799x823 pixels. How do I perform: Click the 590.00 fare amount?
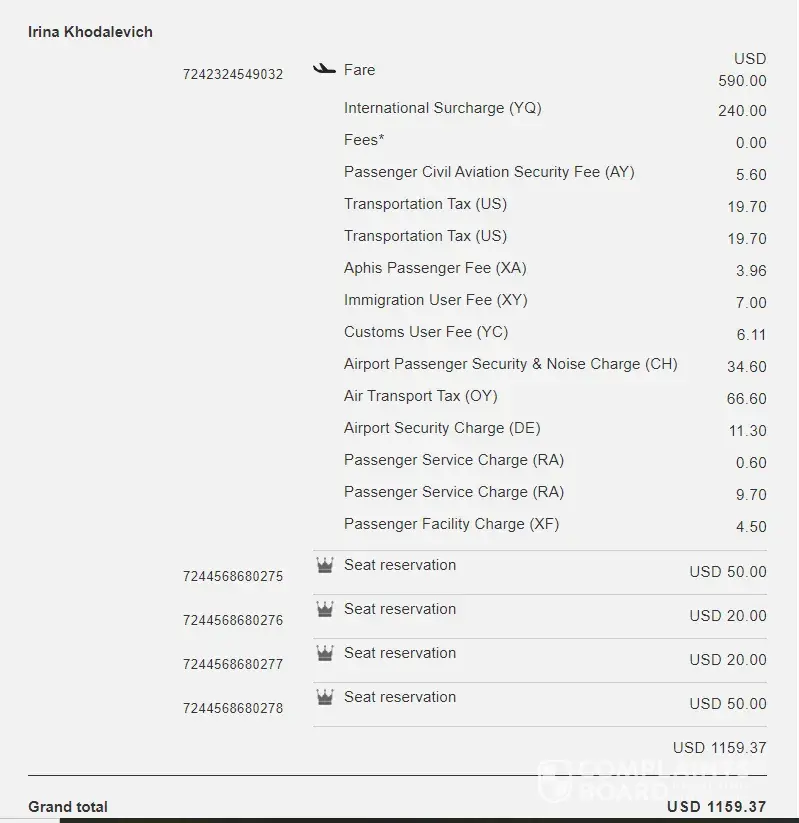(x=742, y=81)
